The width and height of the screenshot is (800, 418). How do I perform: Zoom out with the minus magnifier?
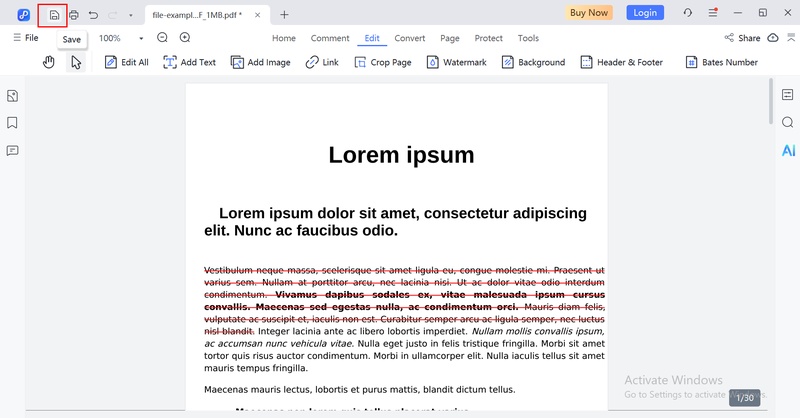point(162,37)
